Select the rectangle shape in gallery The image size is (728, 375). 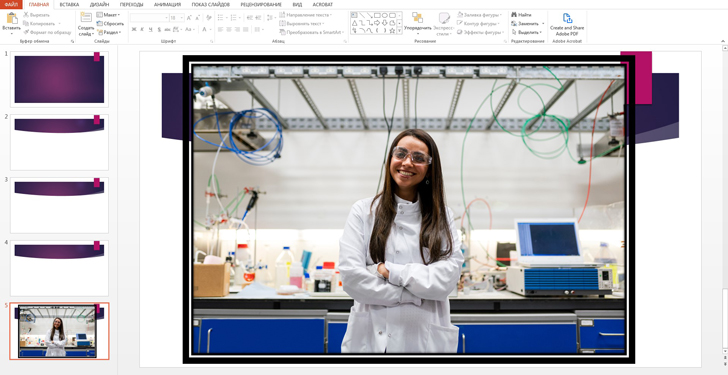[377, 15]
